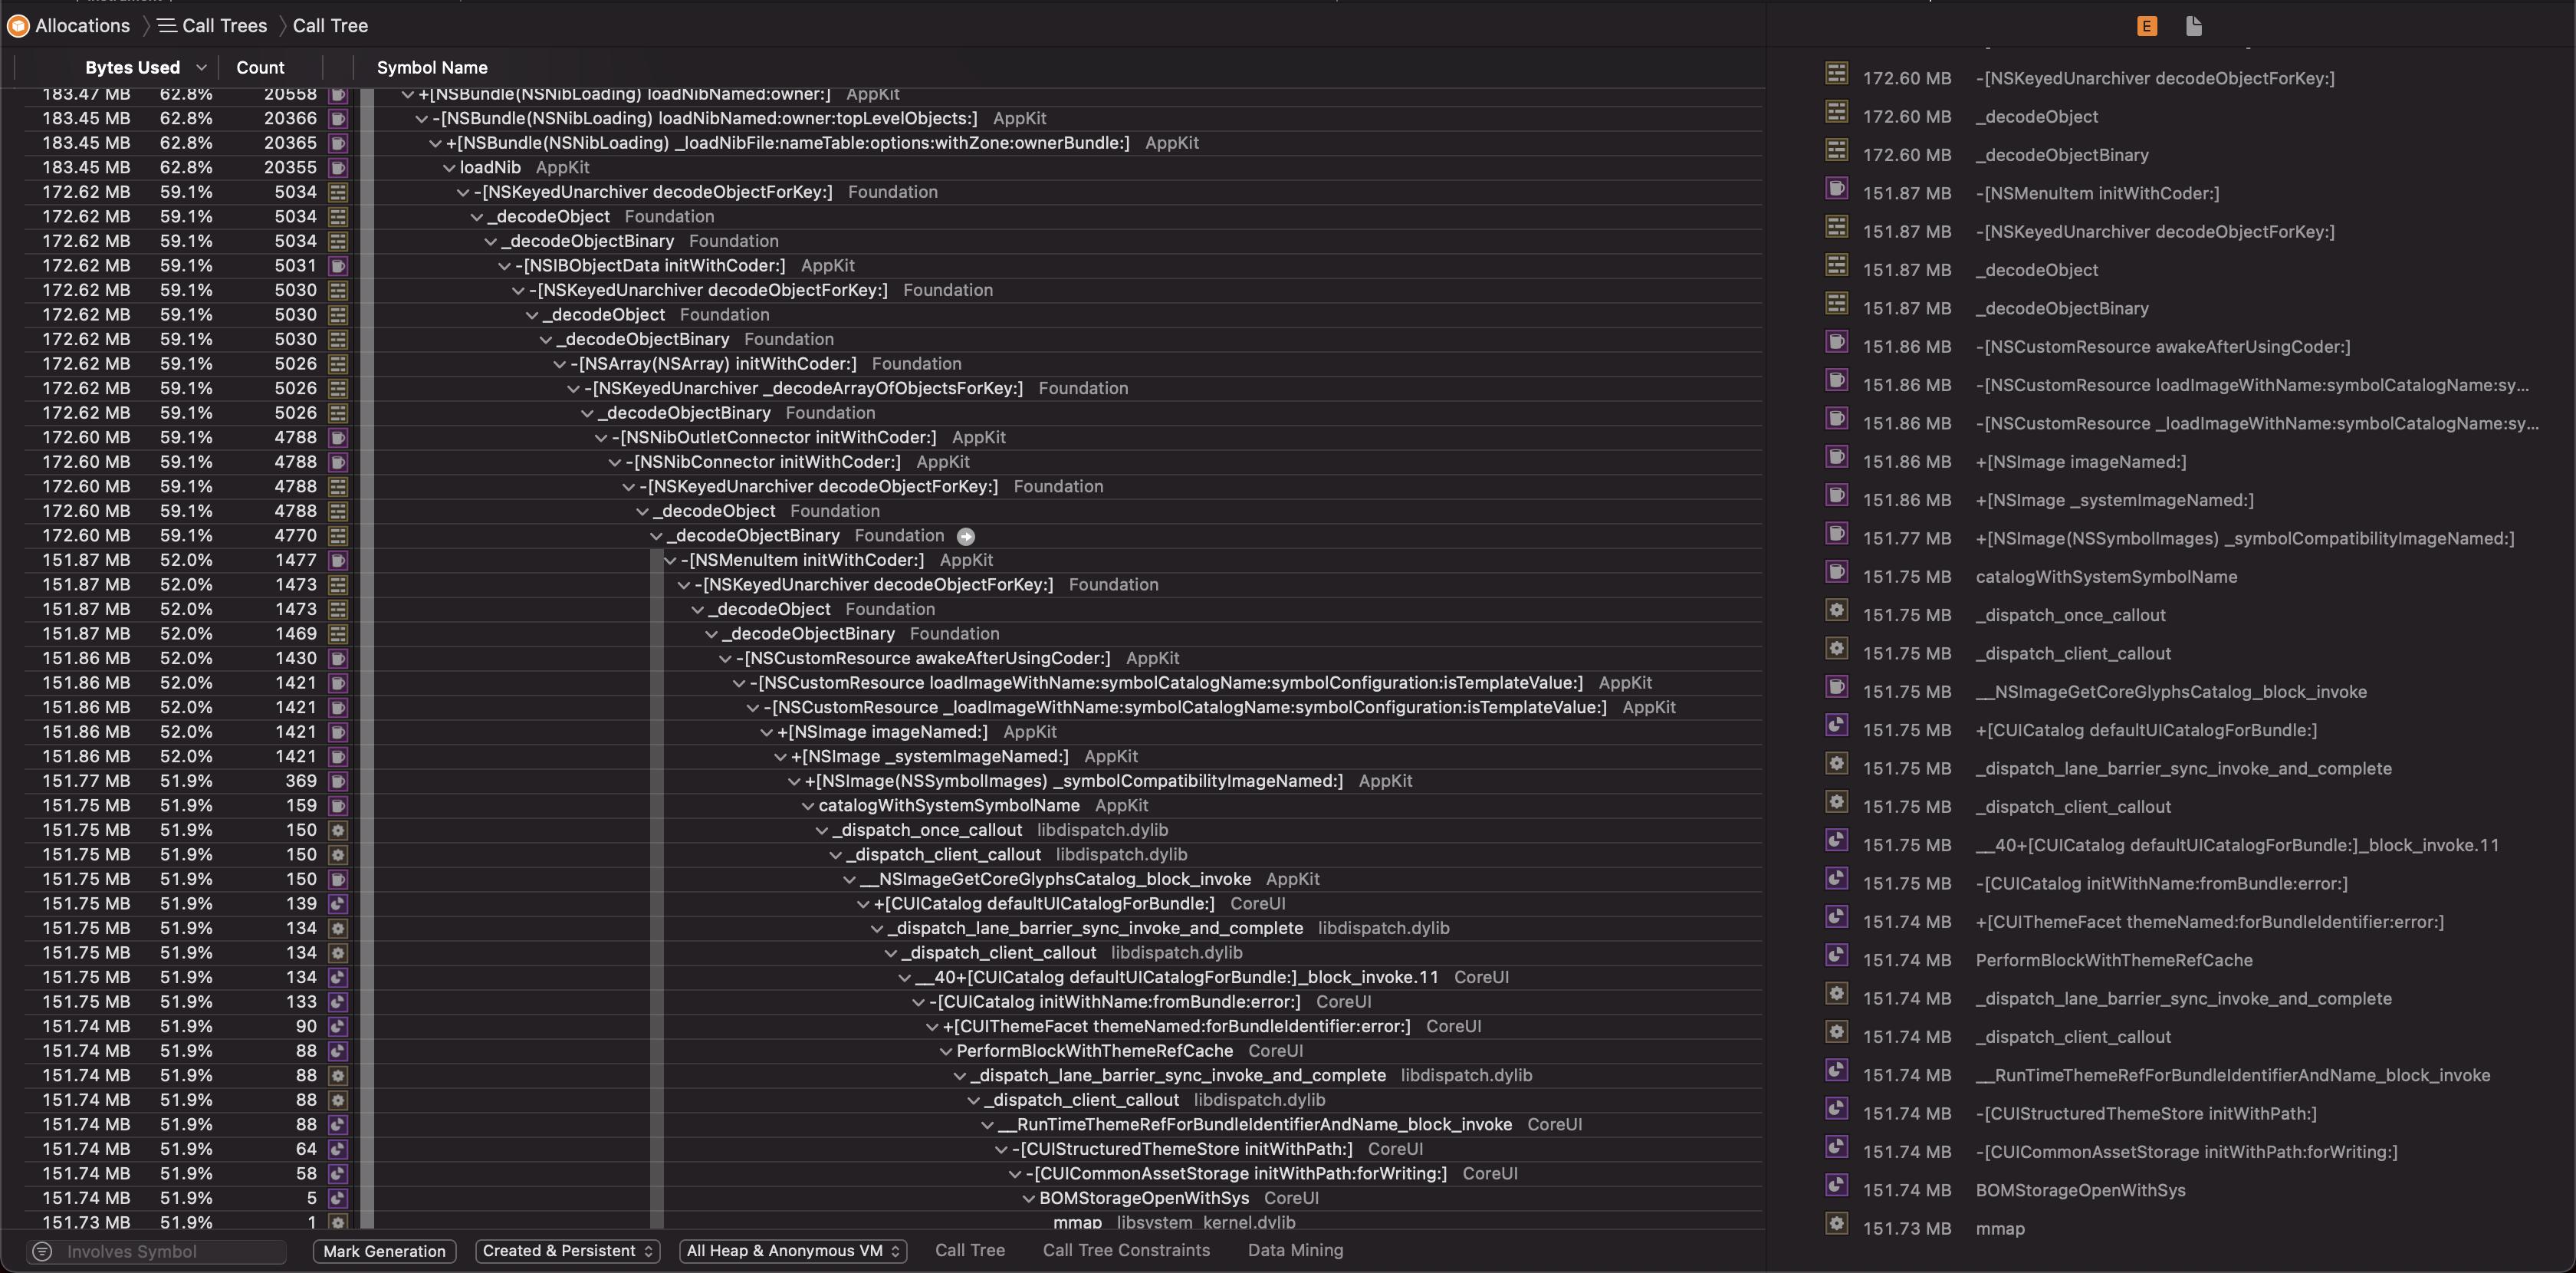Click the Allocations instrument icon in breadcrumb
The image size is (2576, 1273).
tap(18, 26)
